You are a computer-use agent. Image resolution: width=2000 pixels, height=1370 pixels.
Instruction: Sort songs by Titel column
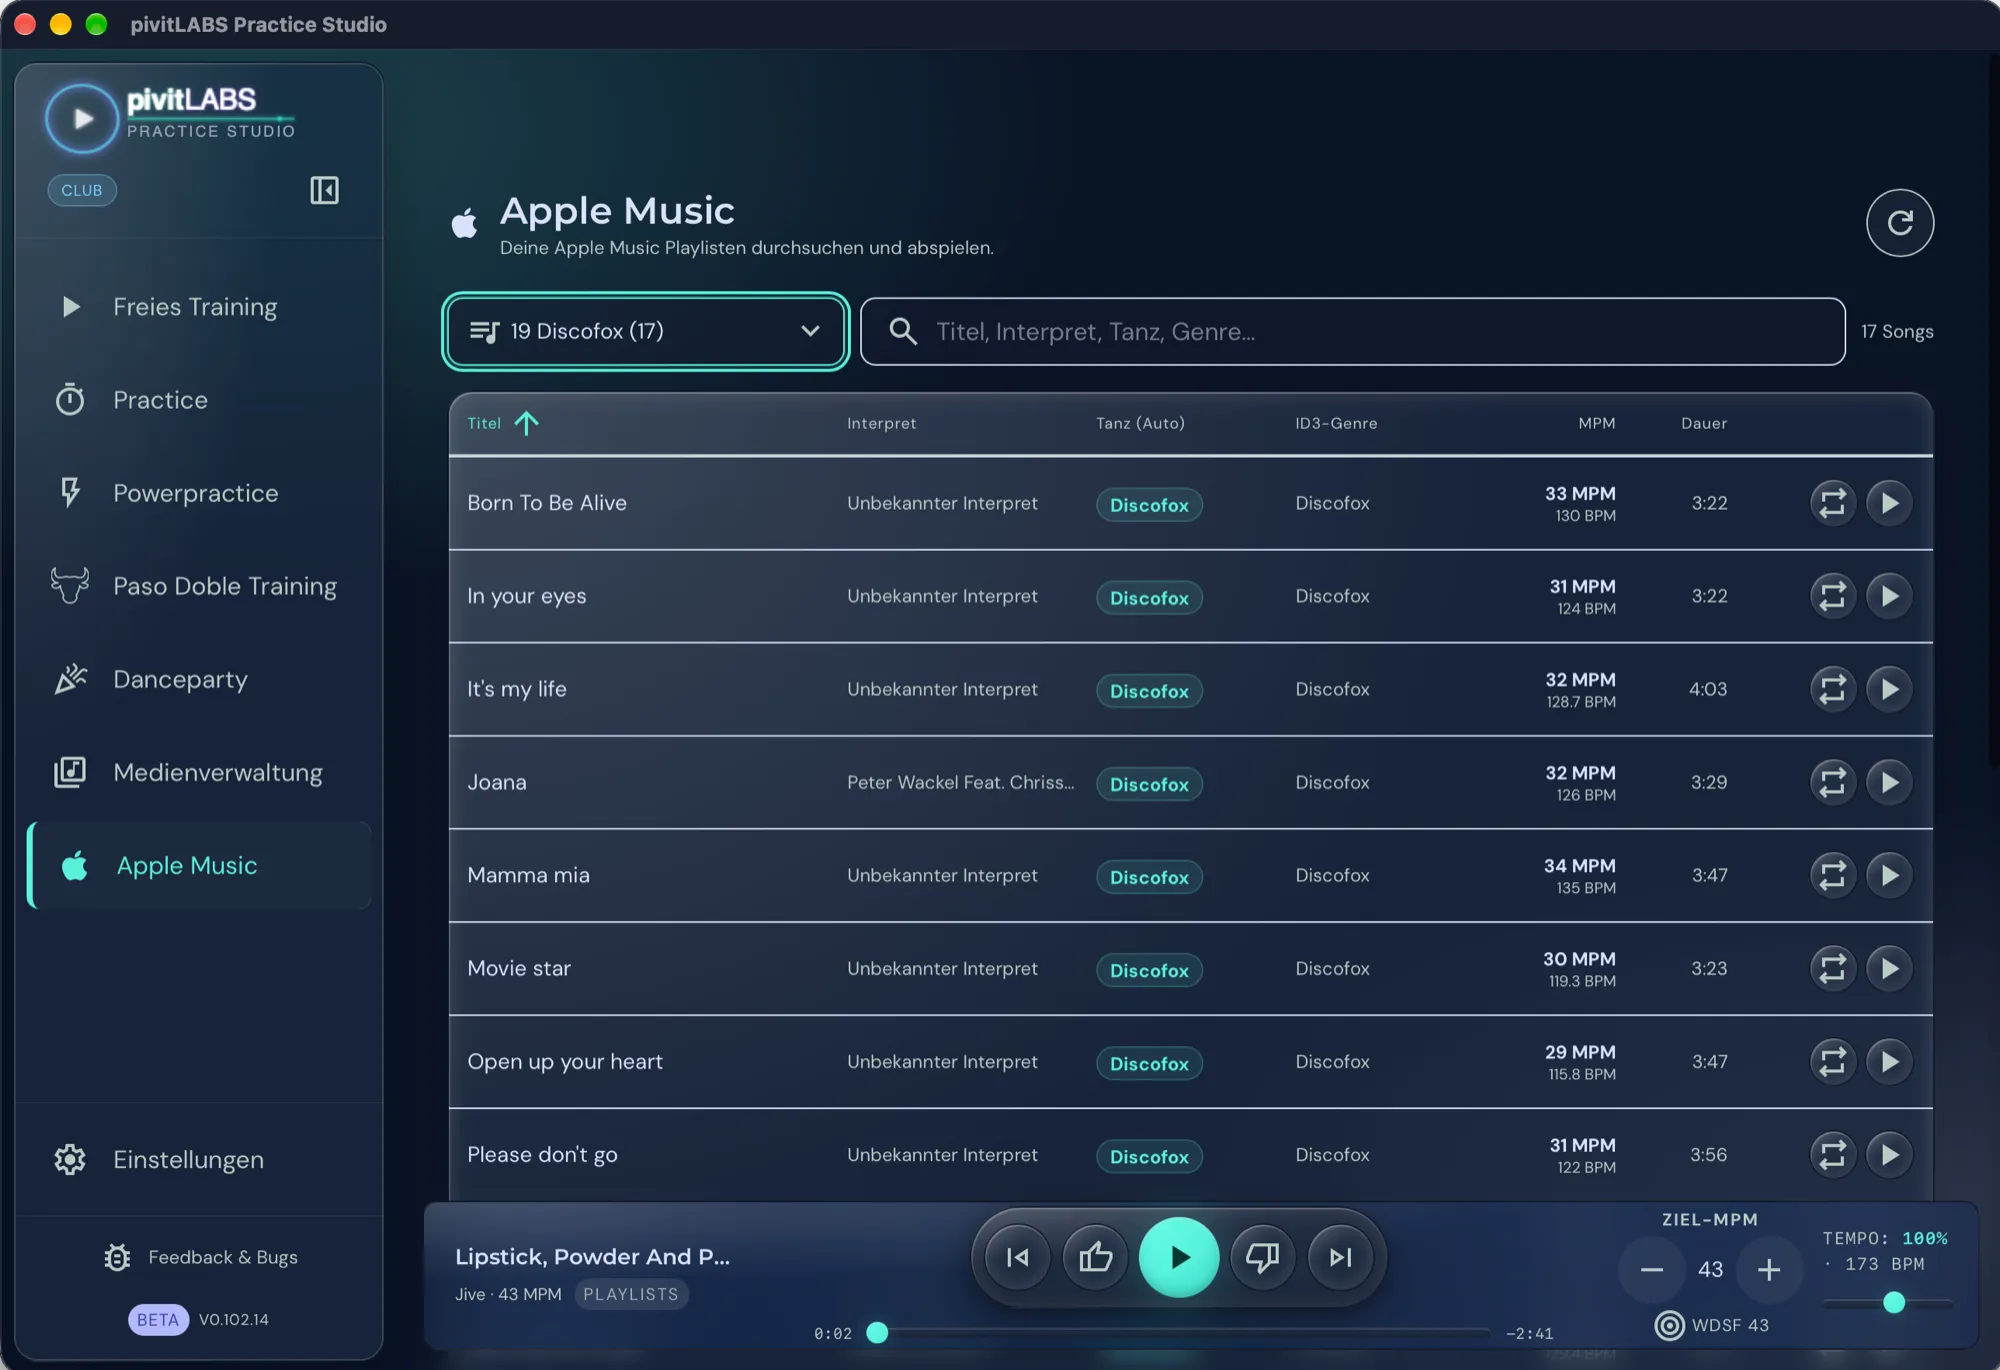(502, 423)
